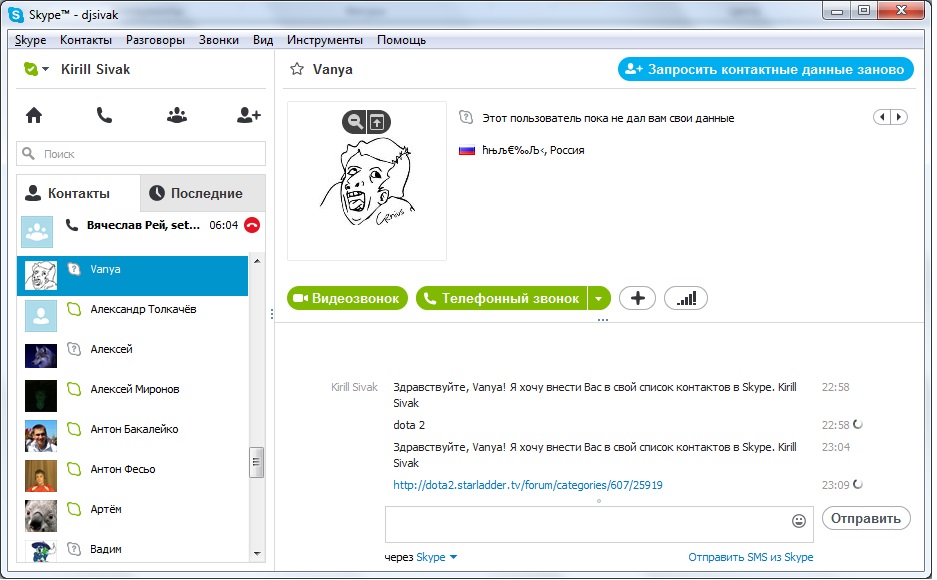This screenshot has height=580, width=937.
Task: Click Vanya's large profile picture
Action: click(x=367, y=181)
